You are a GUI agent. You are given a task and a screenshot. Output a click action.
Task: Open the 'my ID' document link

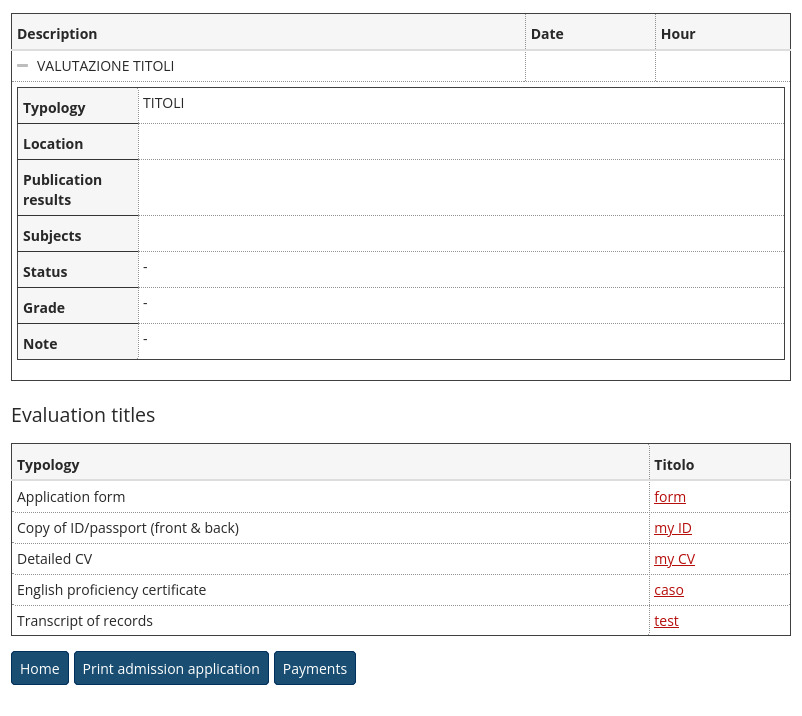tap(672, 528)
